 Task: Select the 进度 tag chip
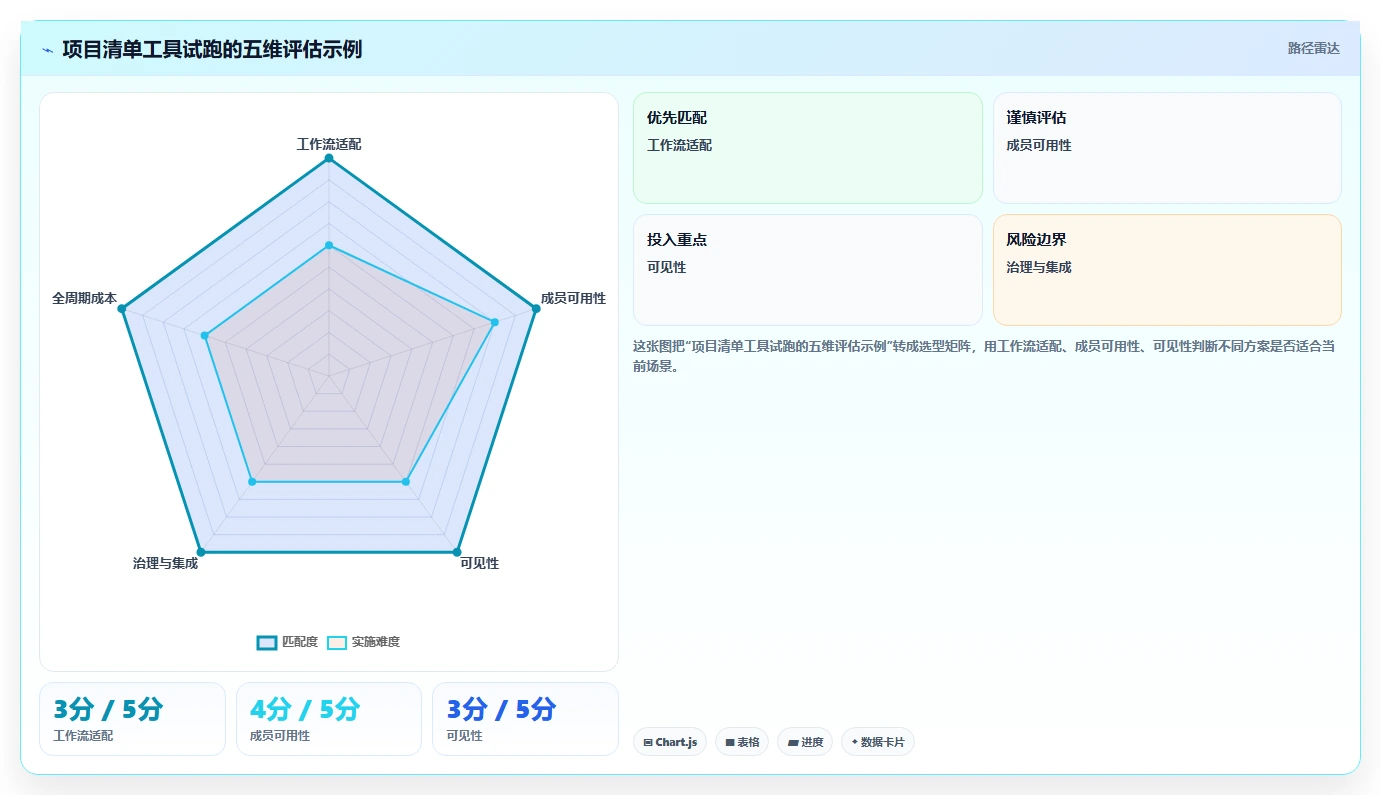click(805, 742)
